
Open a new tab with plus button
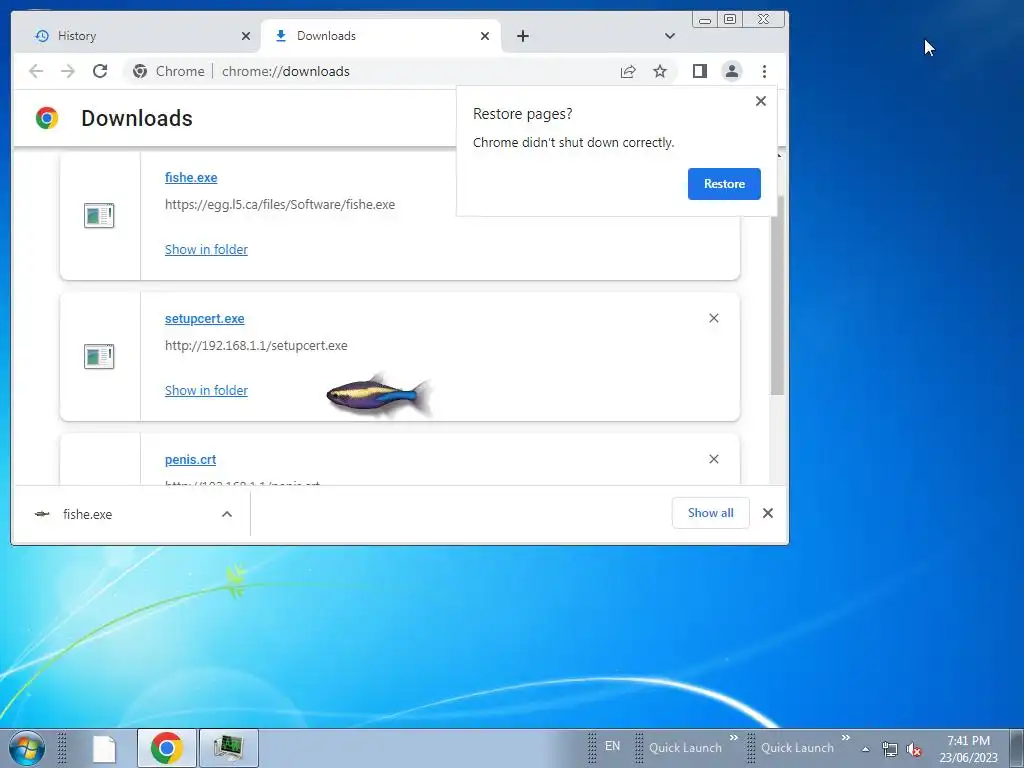point(522,36)
